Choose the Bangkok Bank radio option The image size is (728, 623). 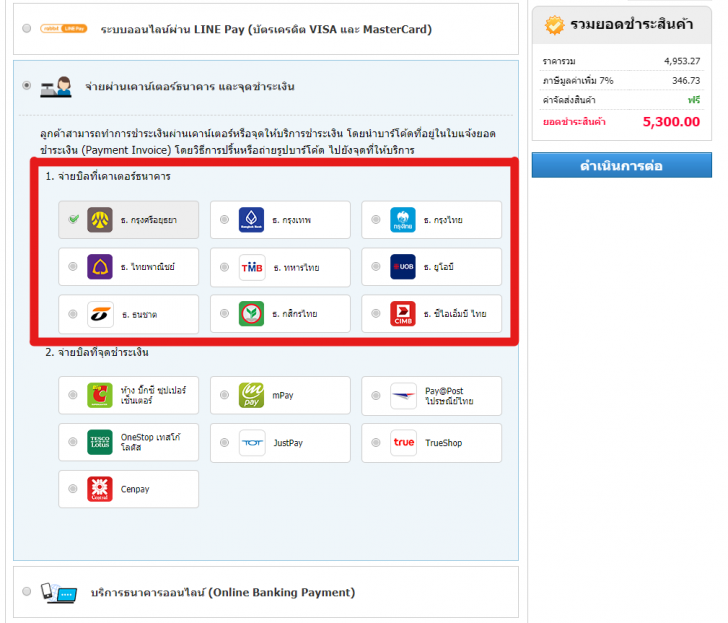point(224,219)
